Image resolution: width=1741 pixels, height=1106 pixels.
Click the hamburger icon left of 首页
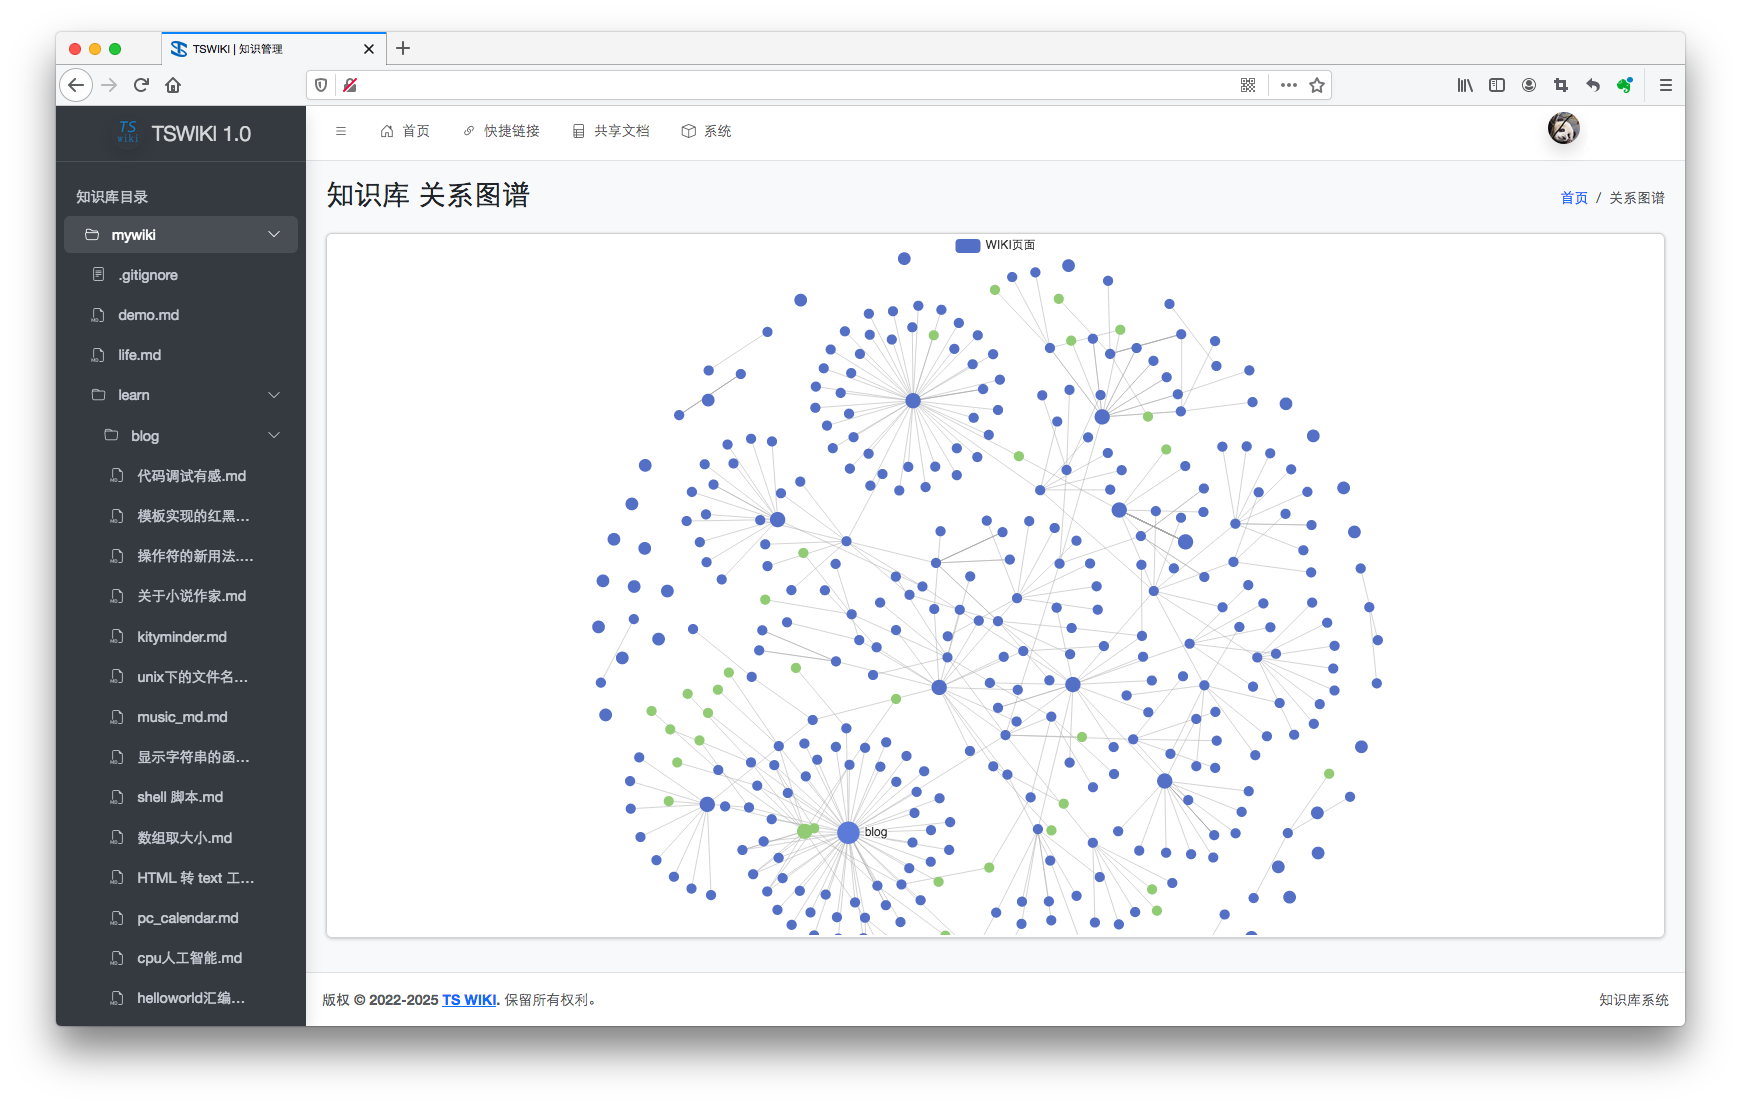[x=341, y=130]
